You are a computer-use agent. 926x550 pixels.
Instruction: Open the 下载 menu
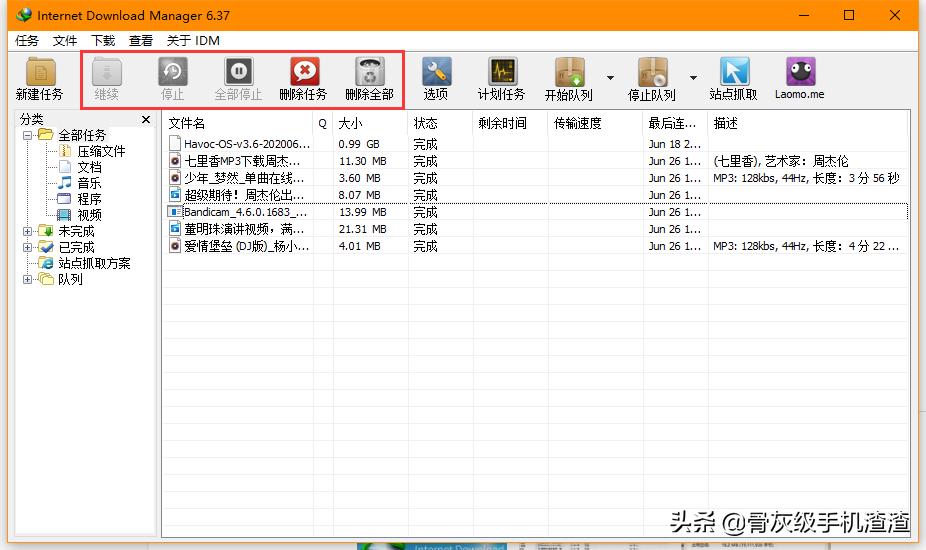(x=103, y=40)
